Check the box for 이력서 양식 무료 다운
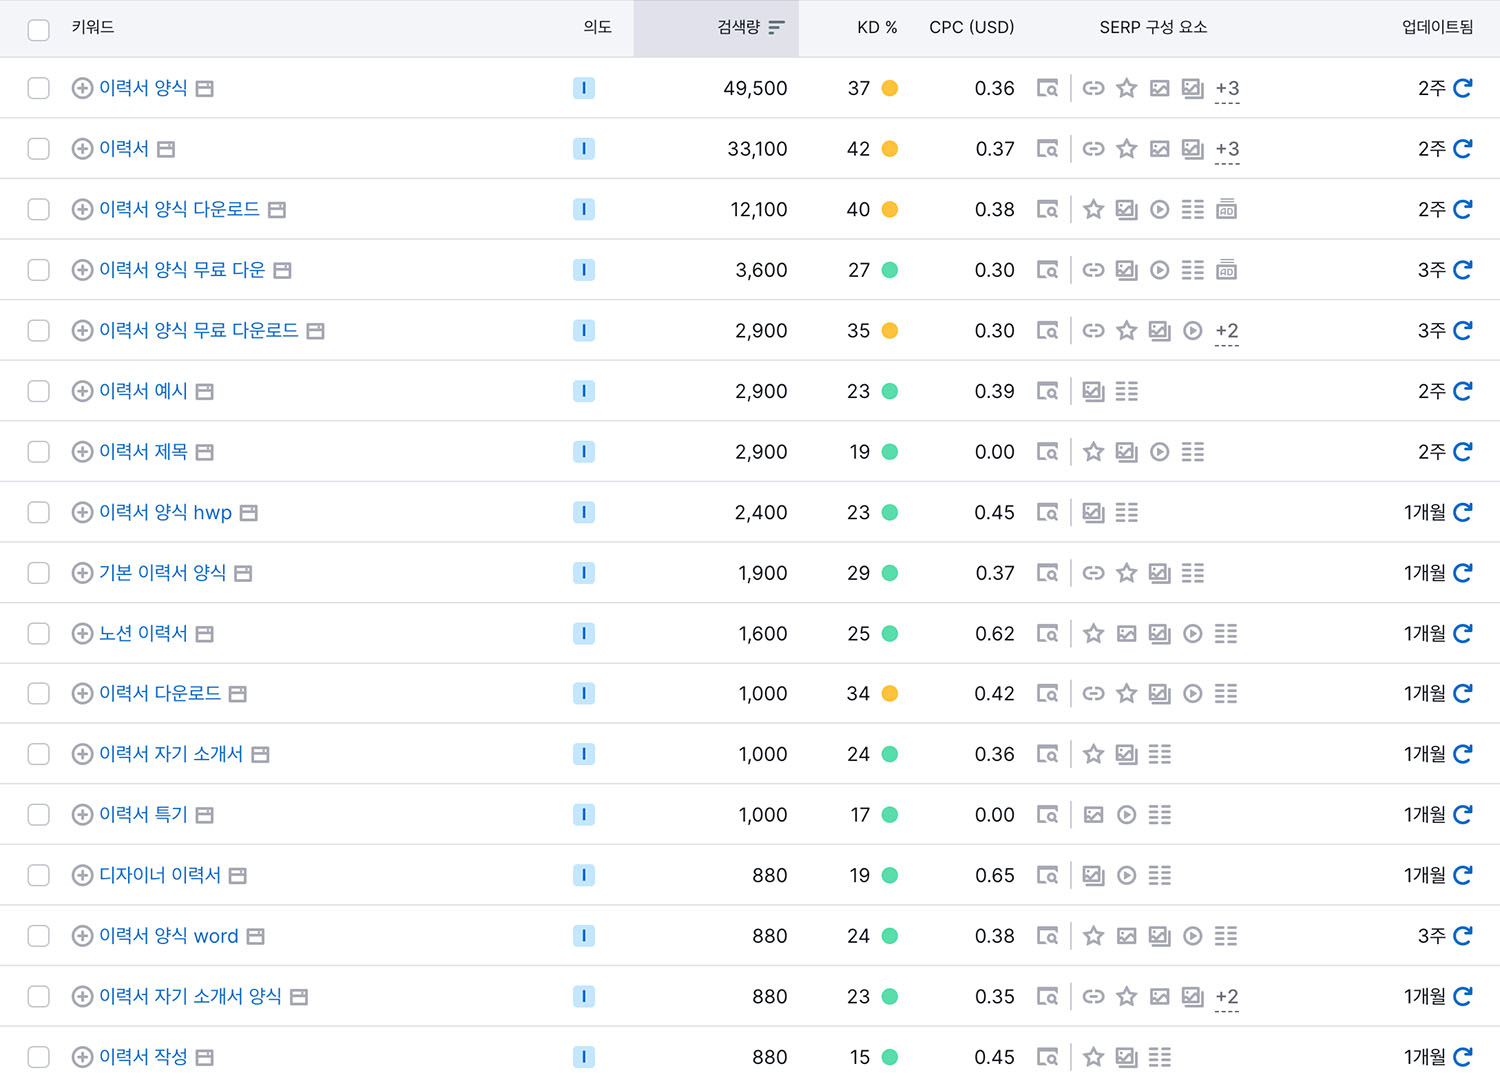Viewport: 1500px width, 1086px height. [39, 270]
